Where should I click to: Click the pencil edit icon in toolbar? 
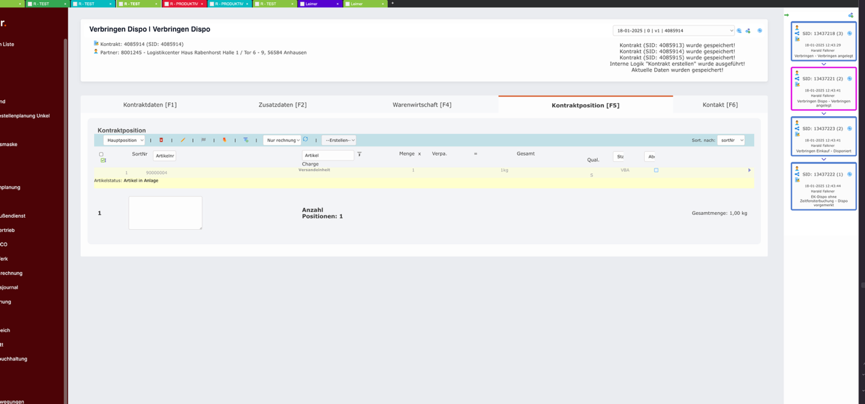pos(183,140)
